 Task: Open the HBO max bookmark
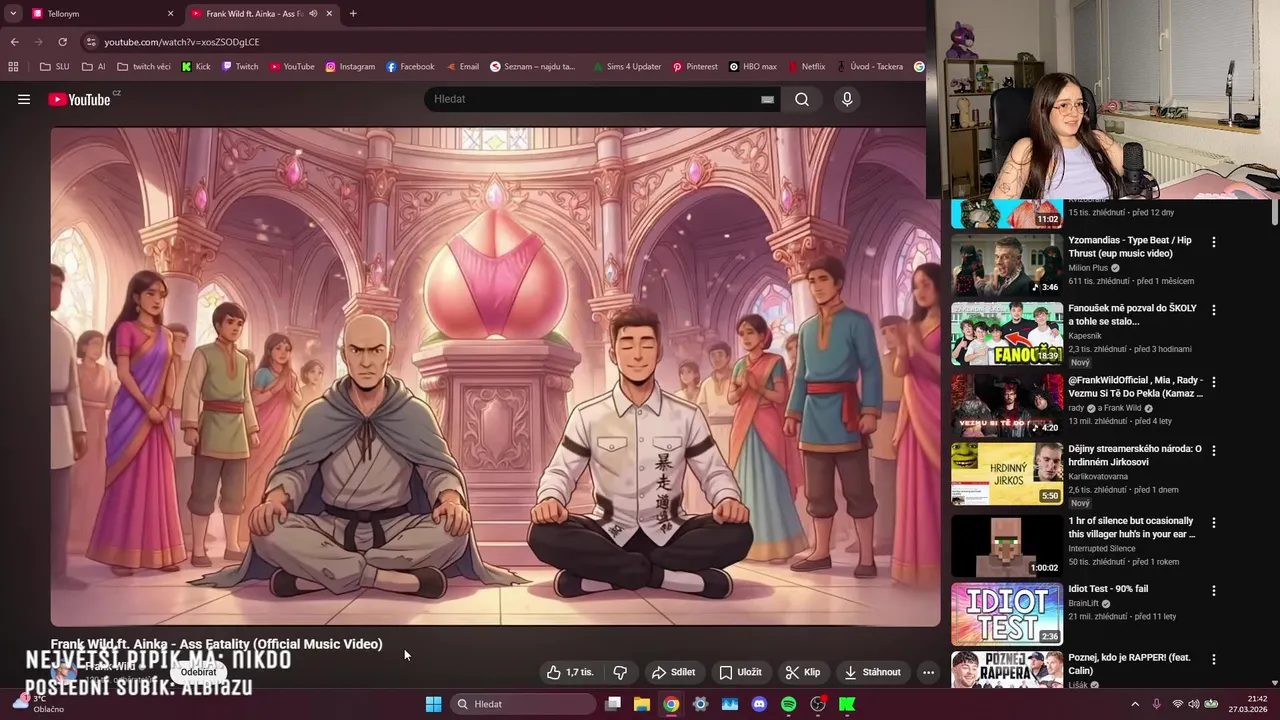pyautogui.click(x=753, y=67)
